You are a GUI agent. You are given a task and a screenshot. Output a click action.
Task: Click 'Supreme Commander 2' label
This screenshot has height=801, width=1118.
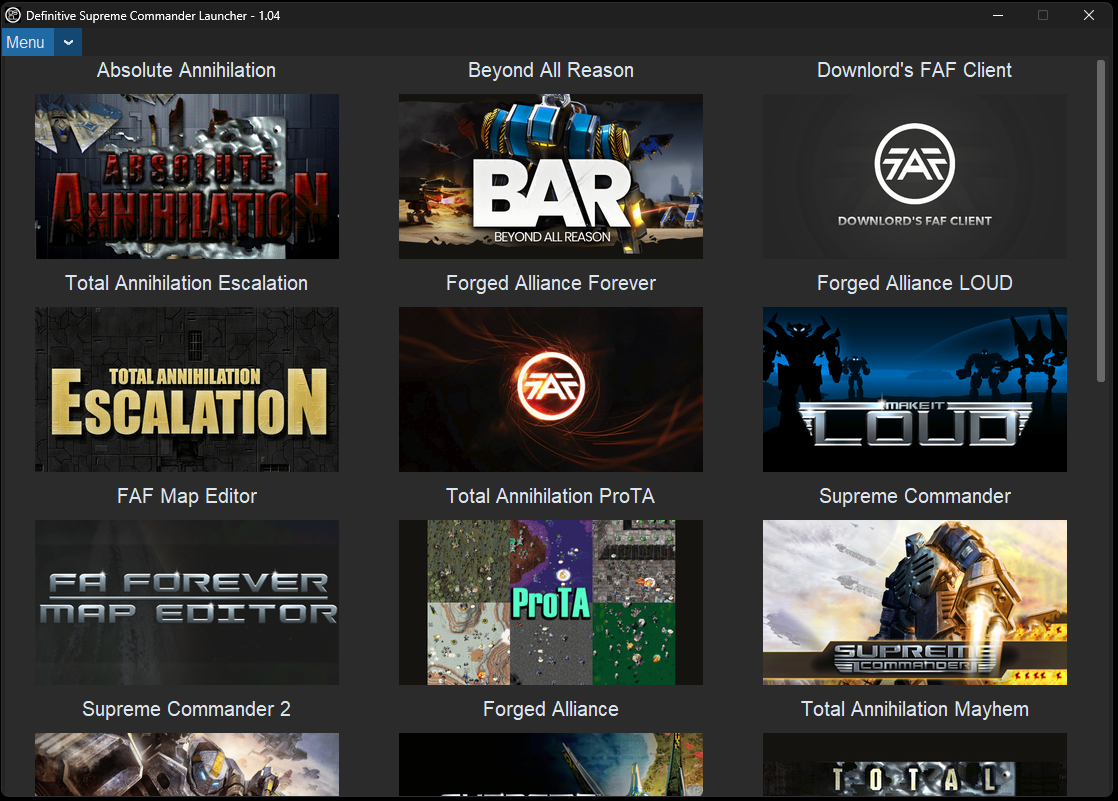coord(186,709)
